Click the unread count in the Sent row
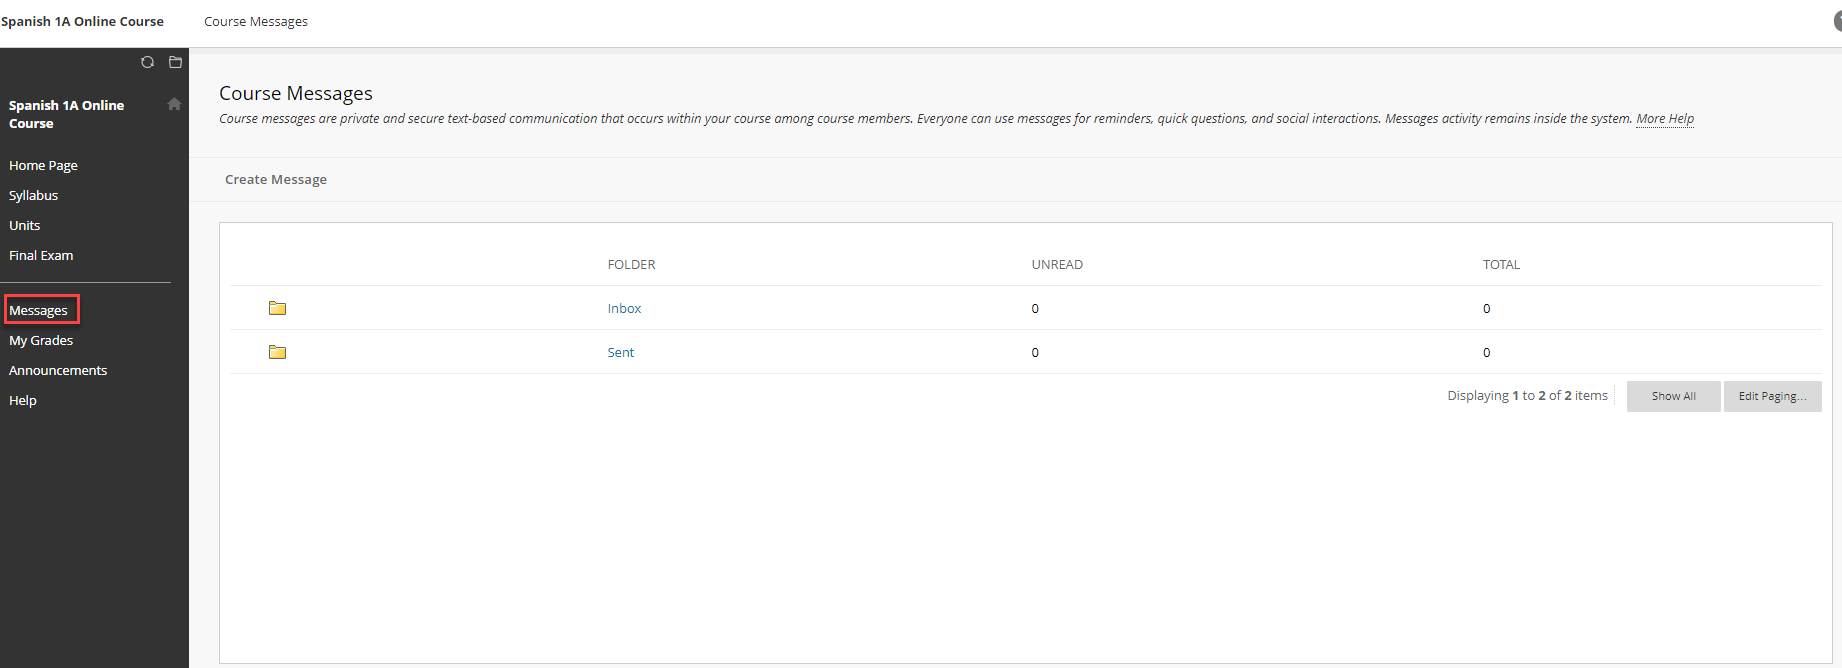Screen dimensions: 1842x668 point(1035,352)
